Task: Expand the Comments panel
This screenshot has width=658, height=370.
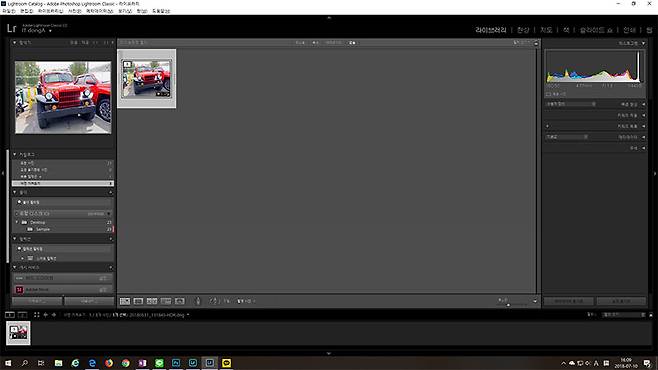Action: (644, 148)
